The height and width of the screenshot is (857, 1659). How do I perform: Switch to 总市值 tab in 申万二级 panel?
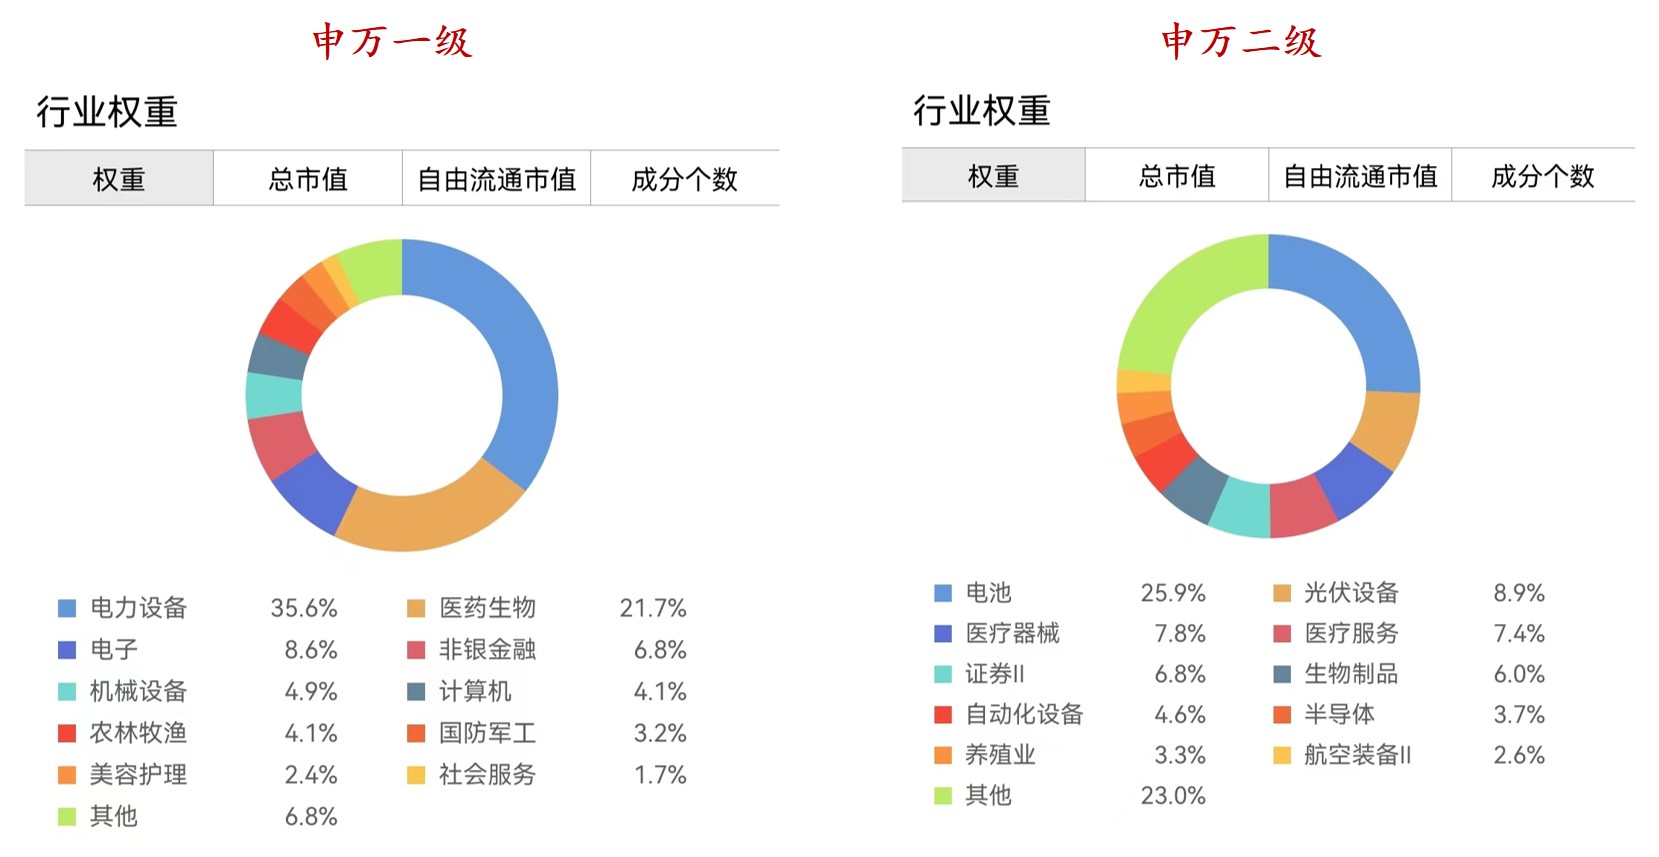point(1177,176)
